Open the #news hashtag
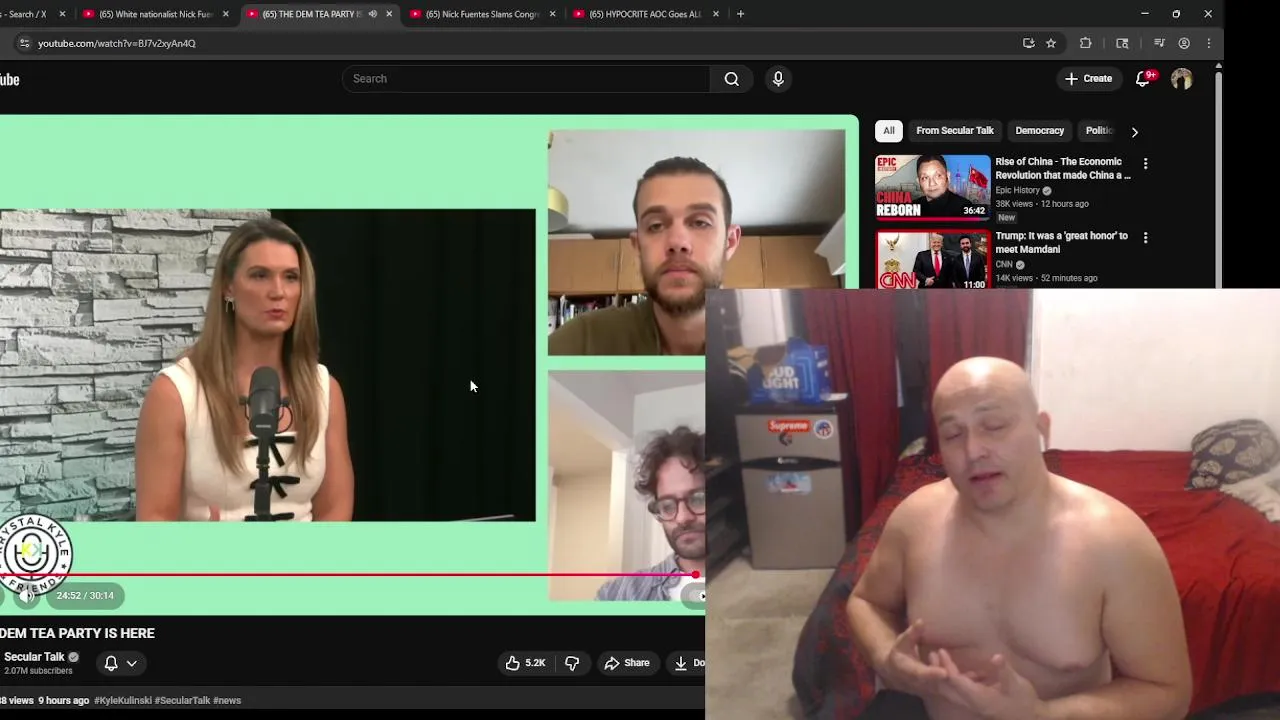 (227, 701)
